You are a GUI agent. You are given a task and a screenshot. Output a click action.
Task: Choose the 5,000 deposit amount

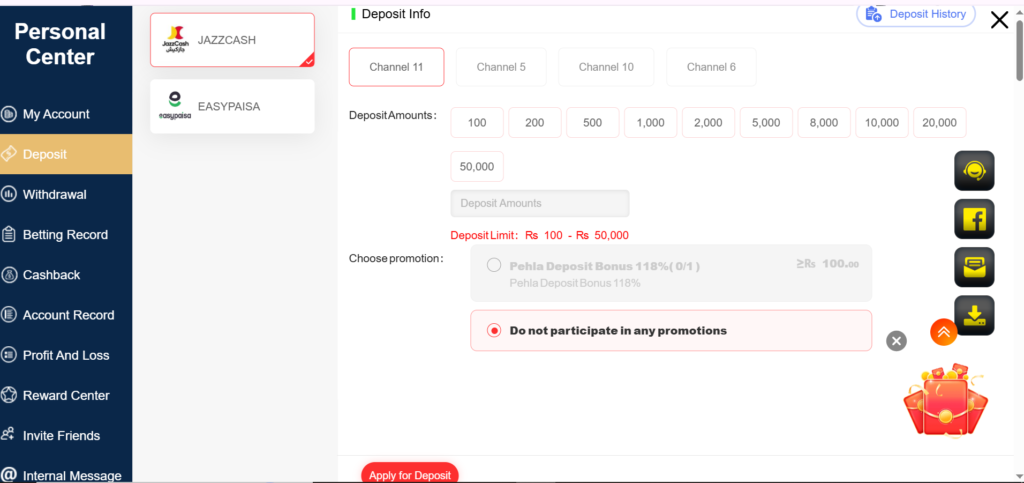pos(766,123)
